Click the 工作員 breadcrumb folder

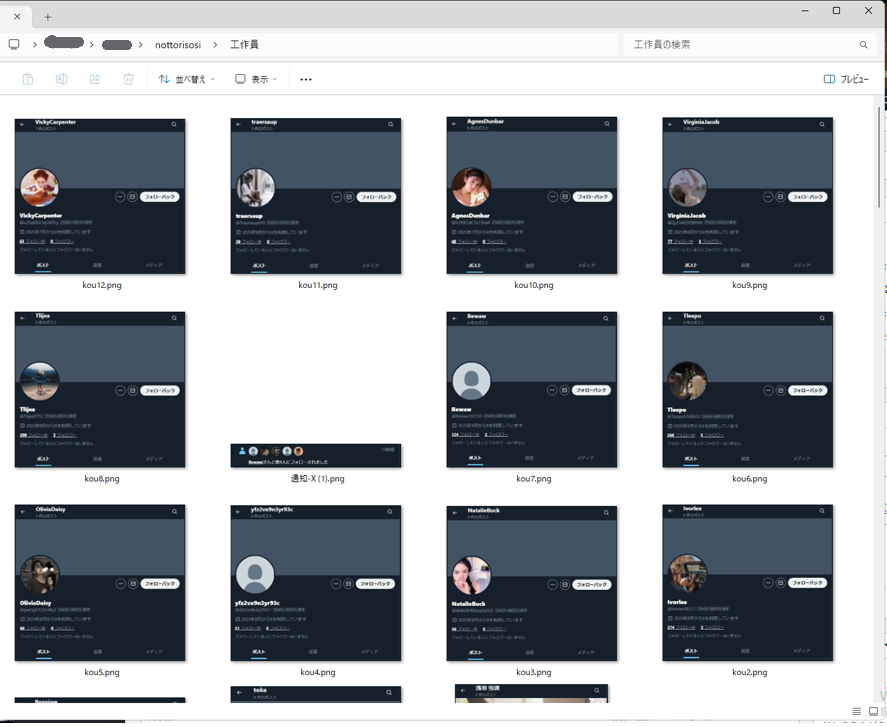tap(244, 45)
